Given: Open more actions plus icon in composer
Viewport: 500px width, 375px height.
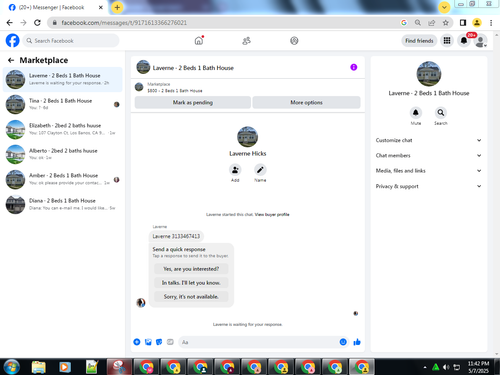Looking at the screenshot, I should [x=137, y=342].
